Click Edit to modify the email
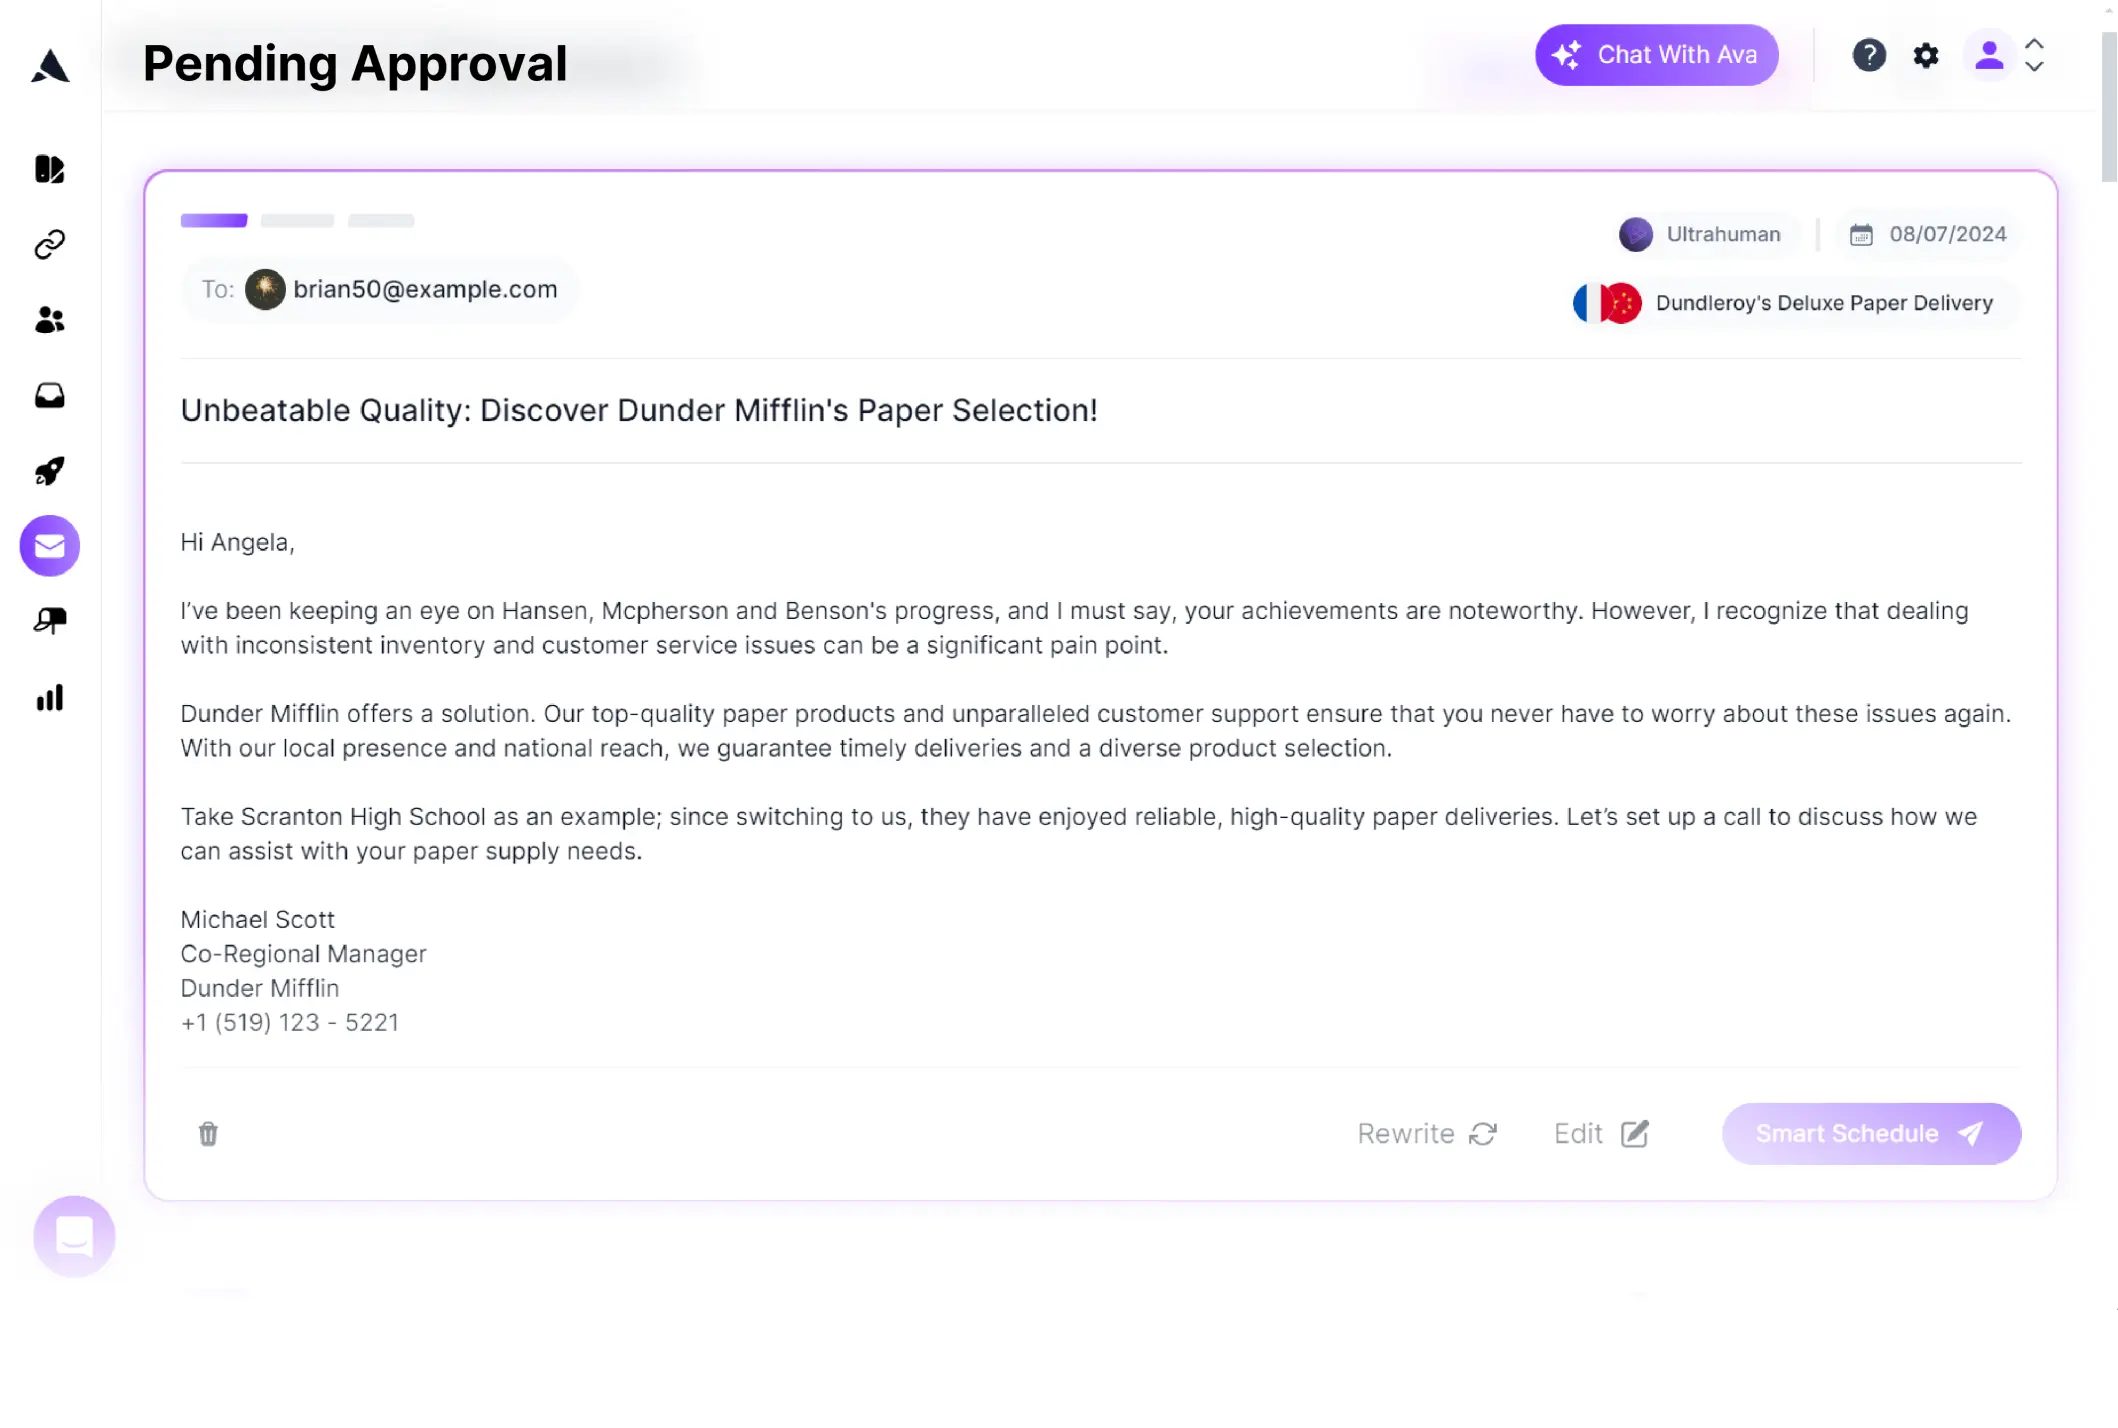The image size is (2118, 1428). [1601, 1134]
